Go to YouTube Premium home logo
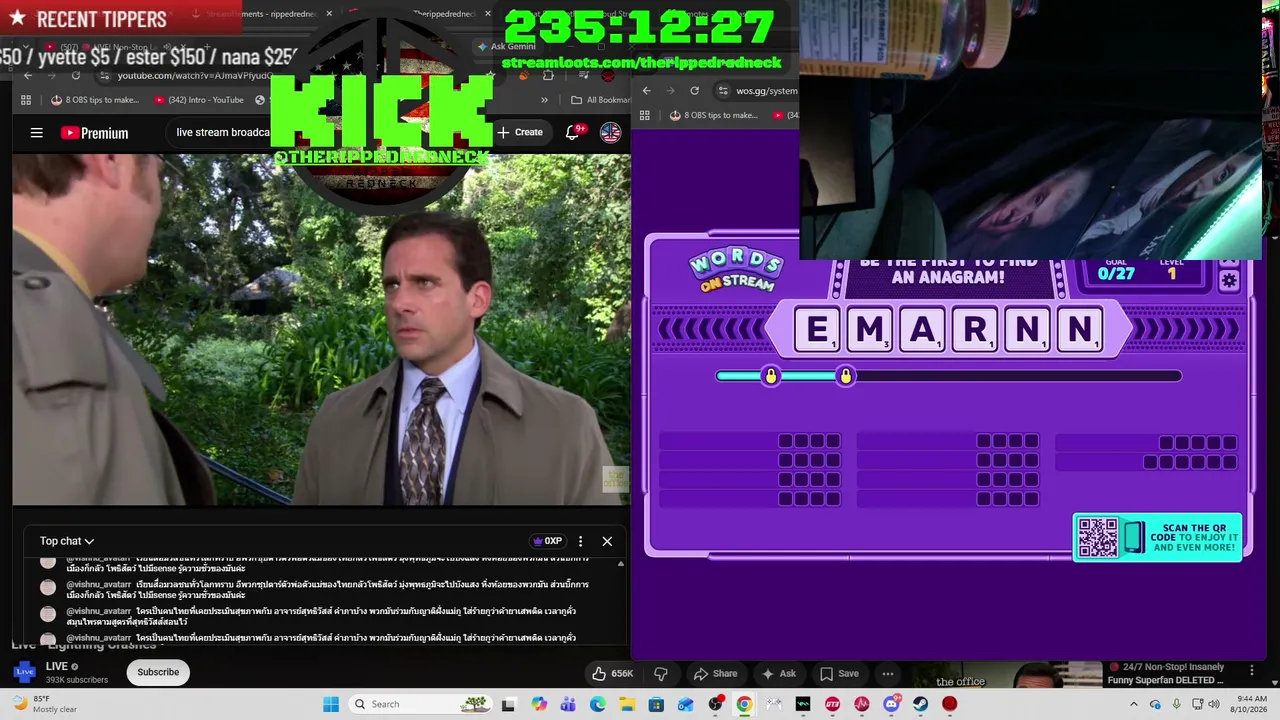1280x720 pixels. 95,133
